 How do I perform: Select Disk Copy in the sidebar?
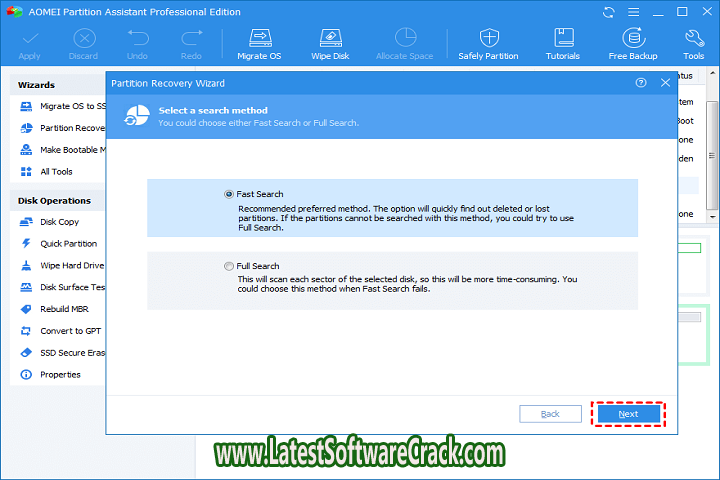(59, 222)
